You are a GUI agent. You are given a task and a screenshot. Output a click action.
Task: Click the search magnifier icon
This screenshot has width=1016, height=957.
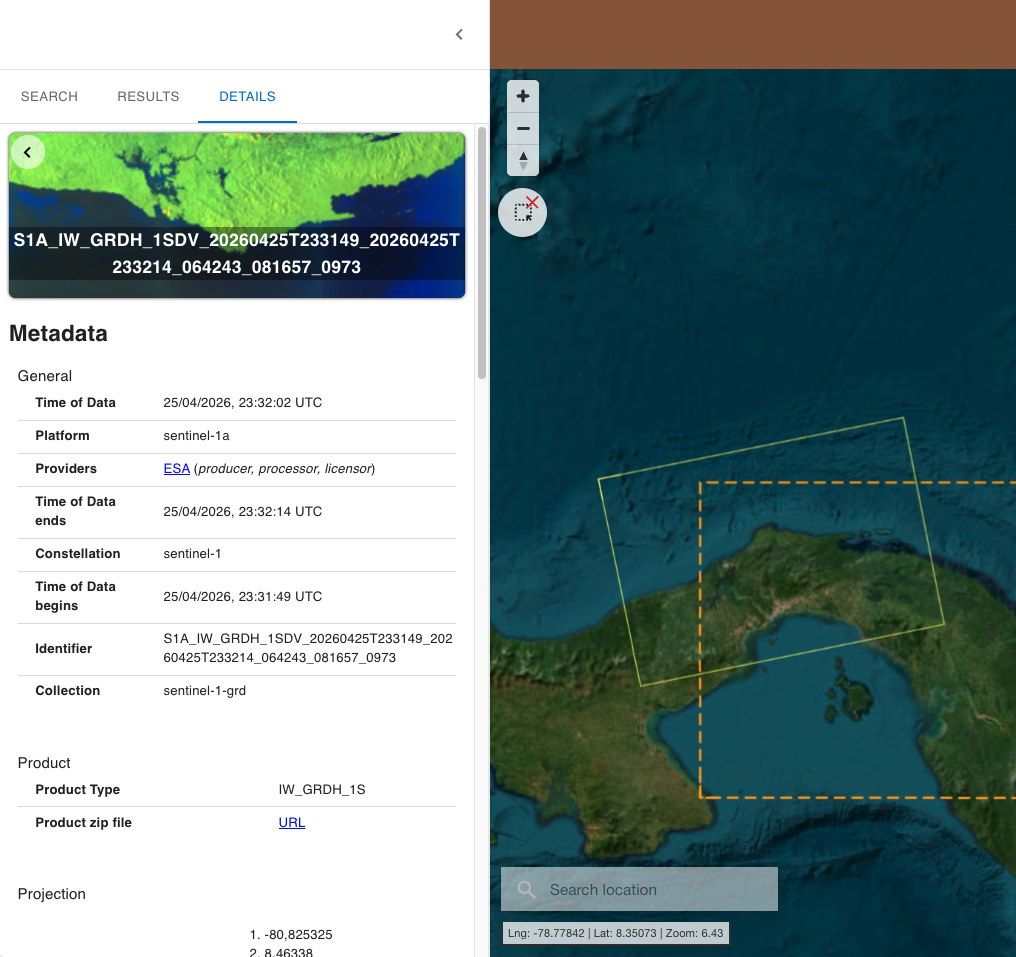click(526, 889)
